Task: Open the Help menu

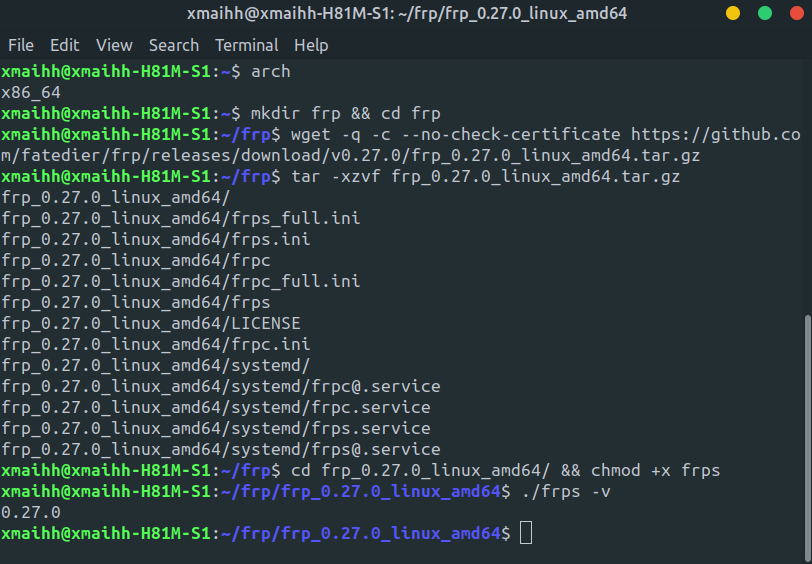Action: point(311,45)
